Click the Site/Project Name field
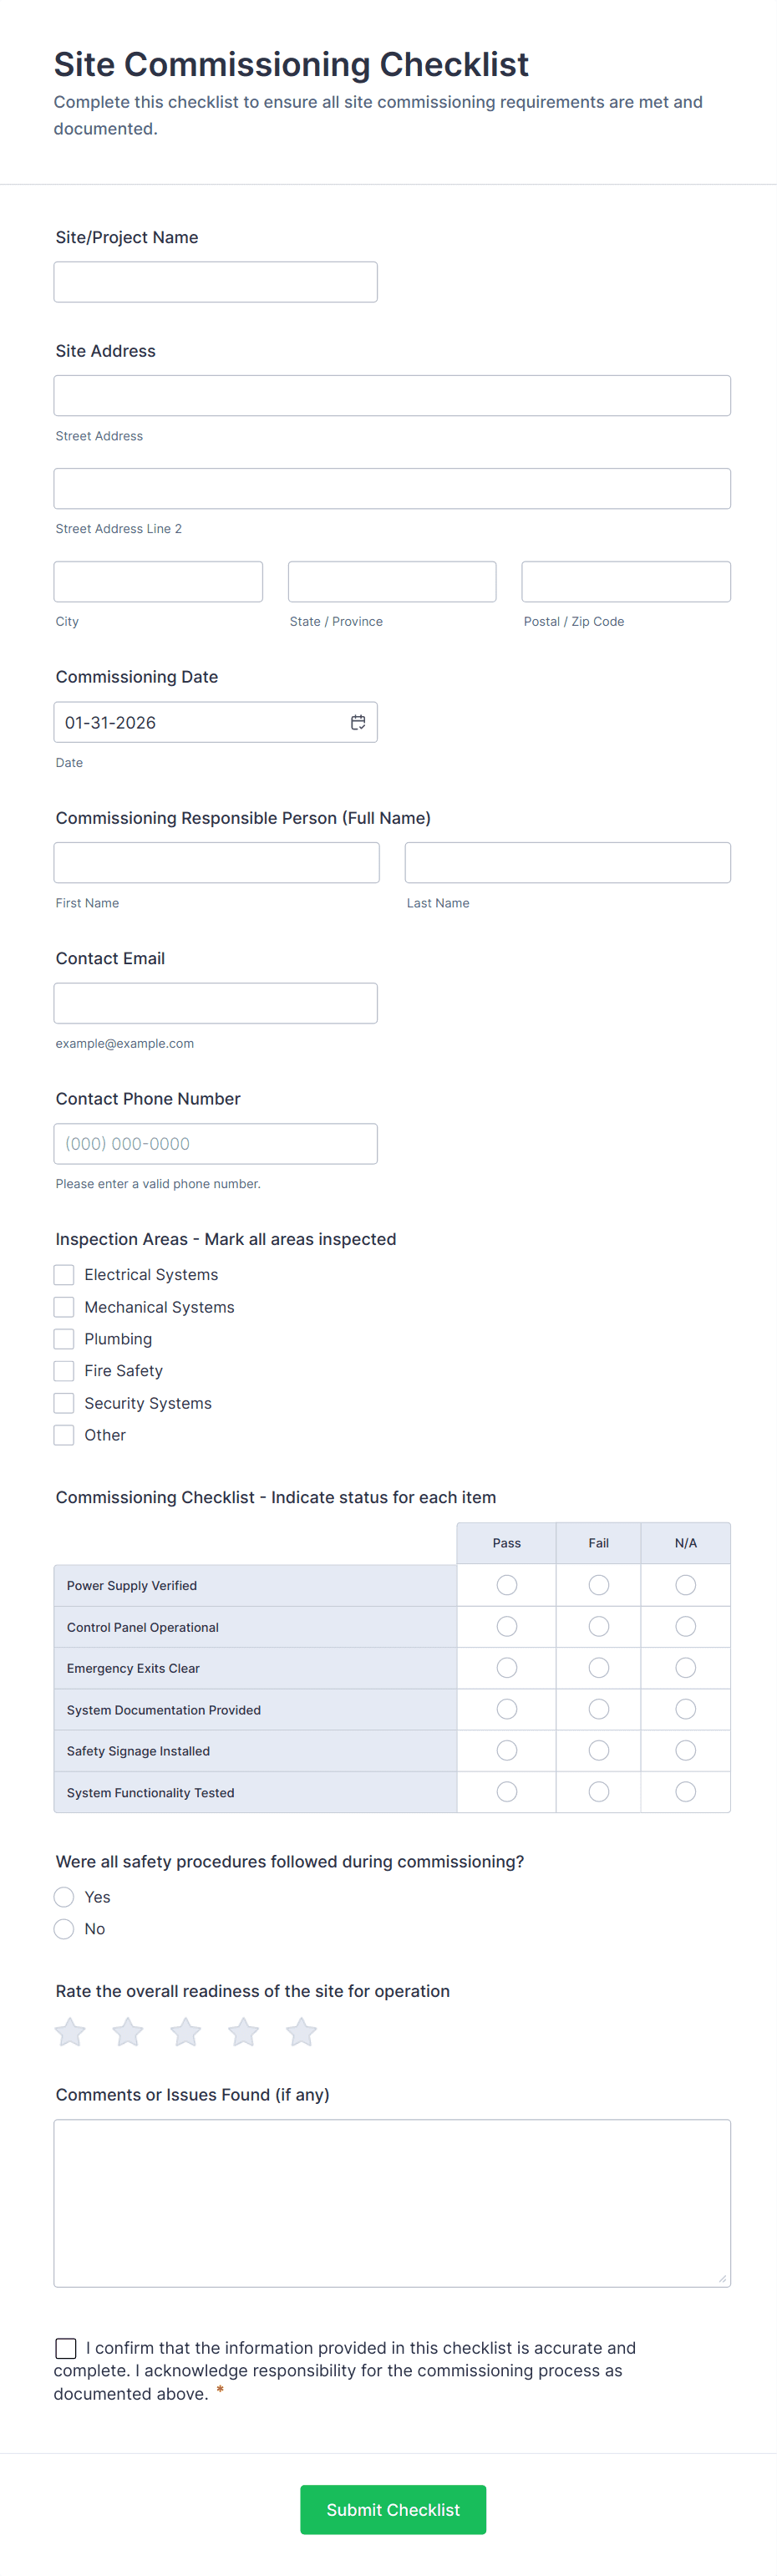777x2576 pixels. tap(216, 282)
